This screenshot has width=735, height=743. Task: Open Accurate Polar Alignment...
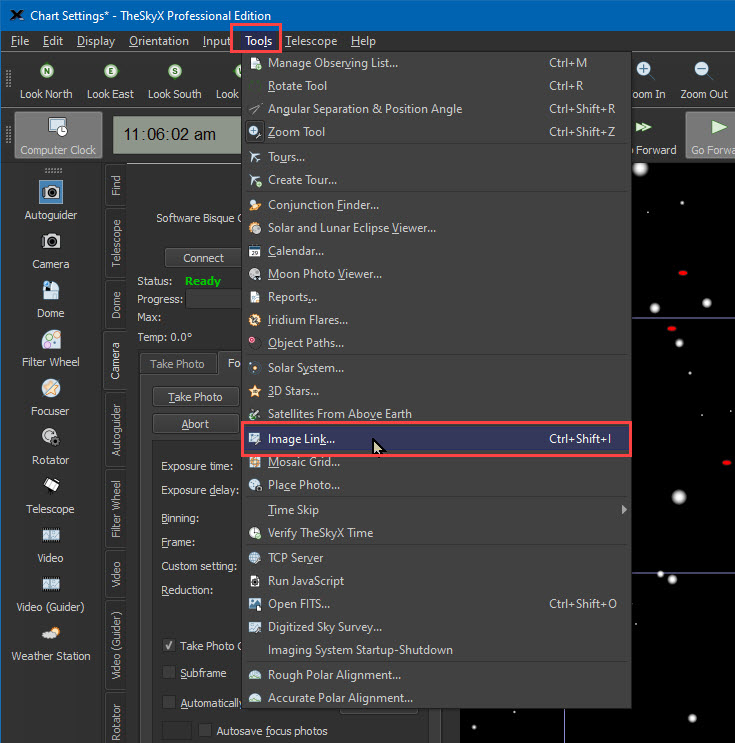coord(436,698)
